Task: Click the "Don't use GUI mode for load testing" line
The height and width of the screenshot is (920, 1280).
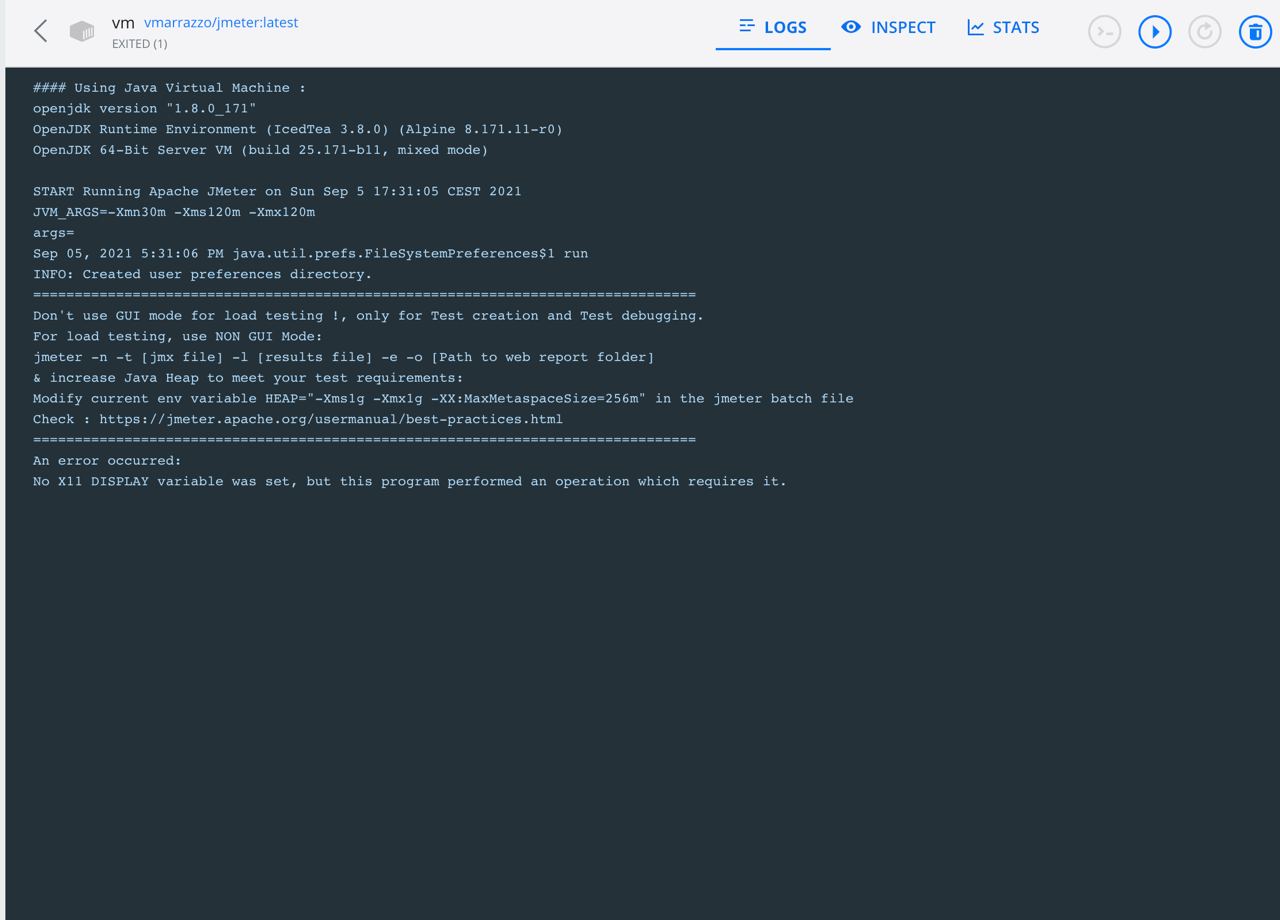Action: [x=368, y=316]
